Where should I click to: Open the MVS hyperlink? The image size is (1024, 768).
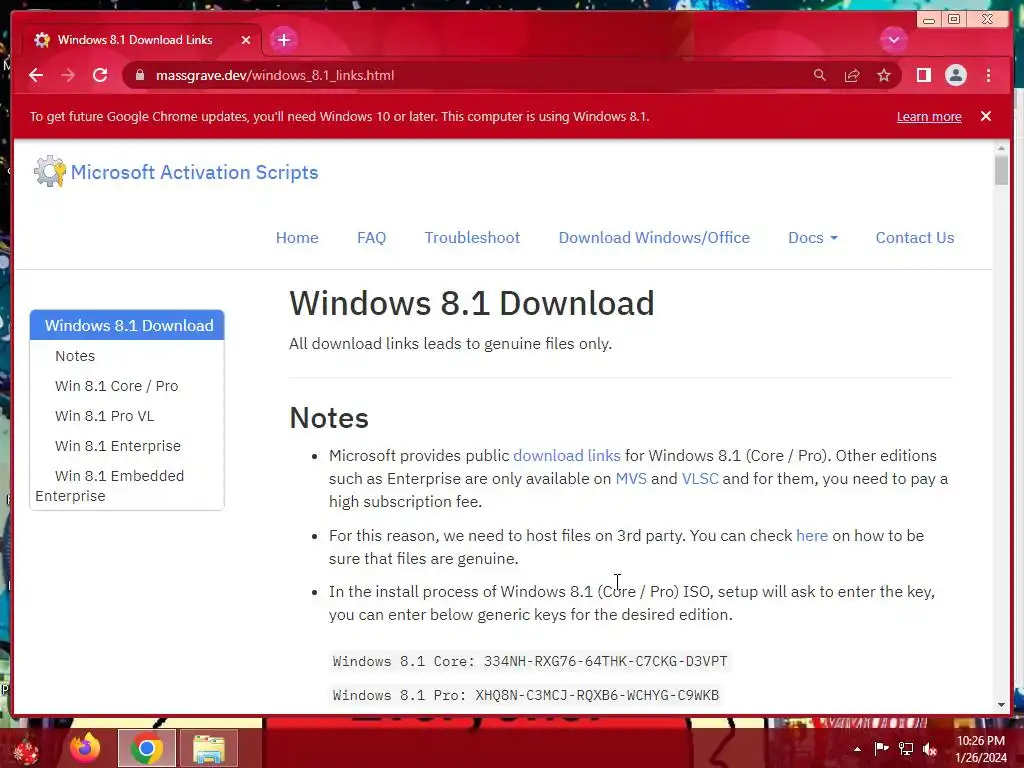tap(631, 479)
